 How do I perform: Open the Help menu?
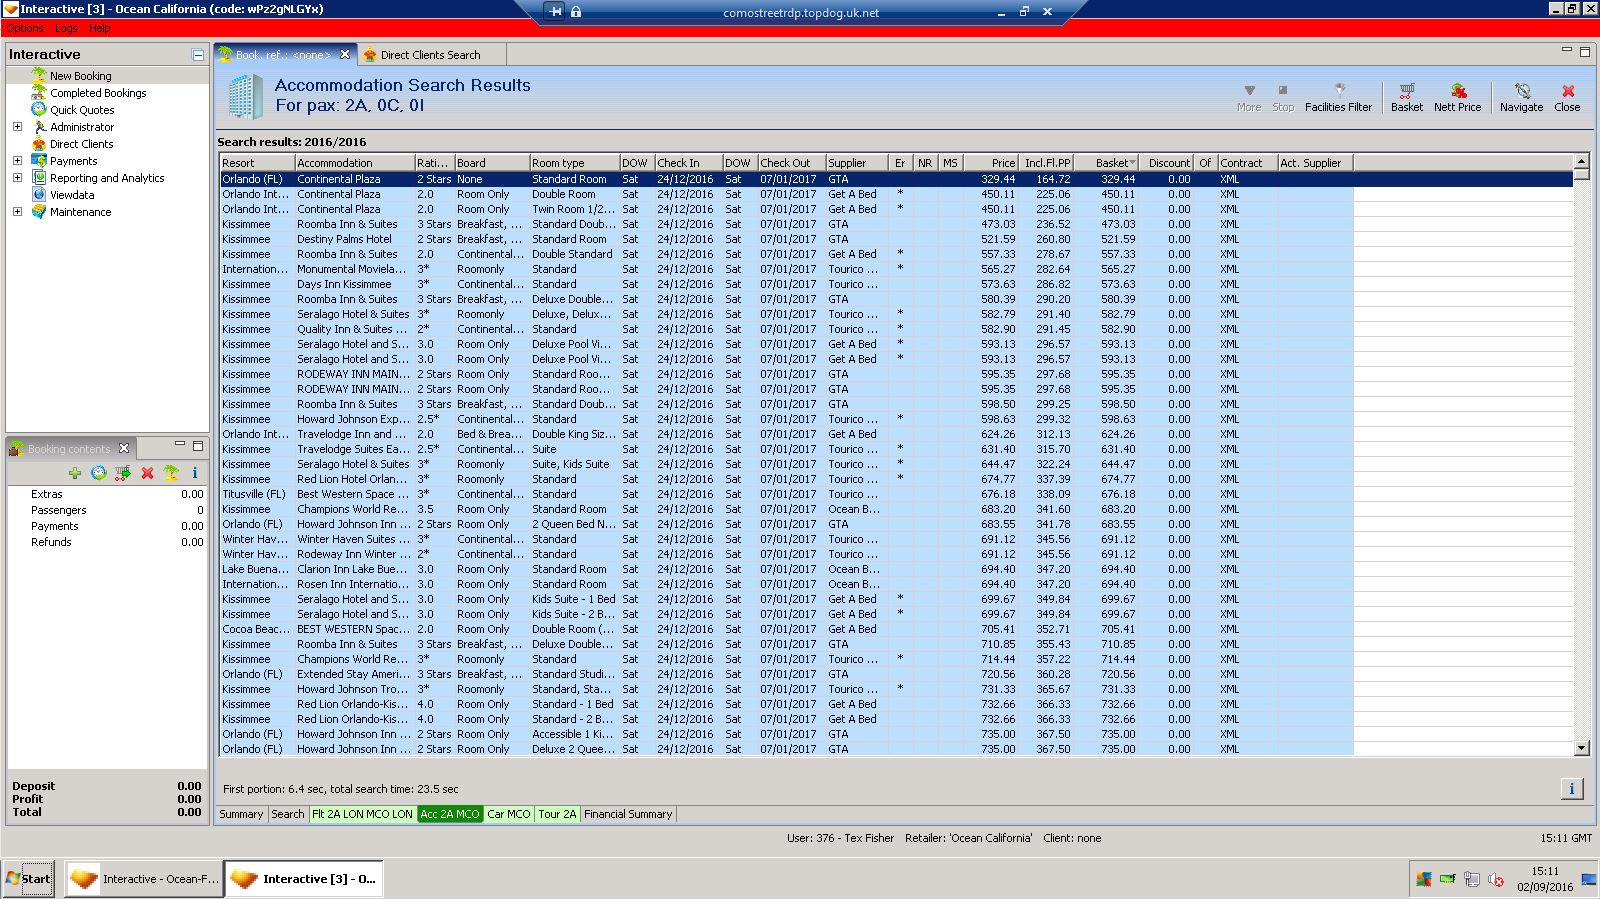[100, 29]
